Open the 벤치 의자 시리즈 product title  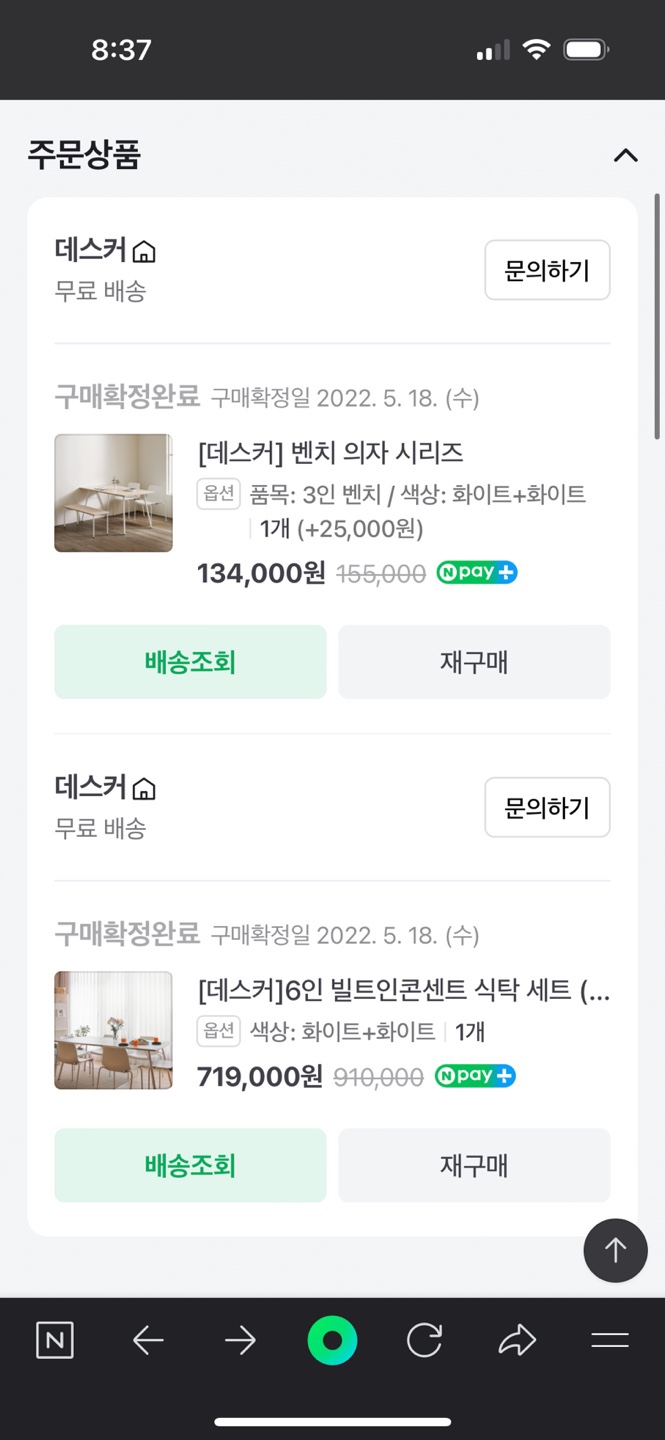(331, 453)
